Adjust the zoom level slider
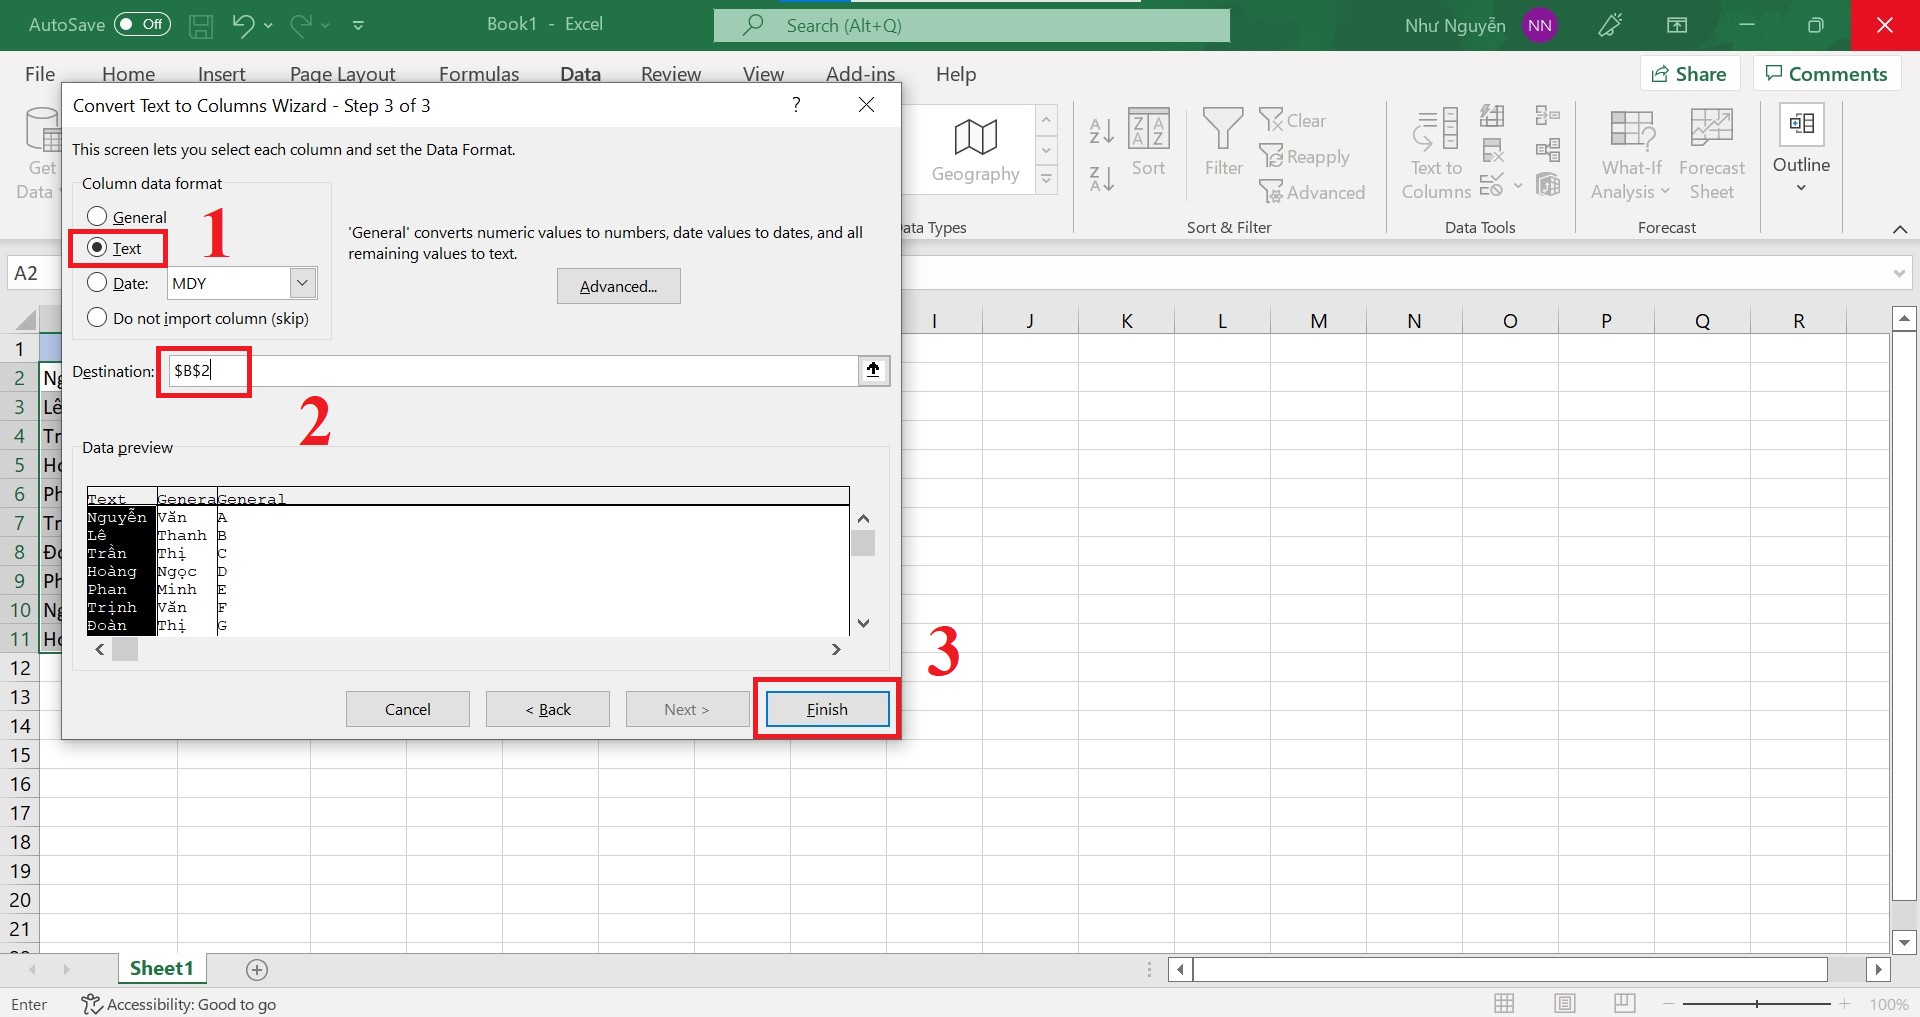The height and width of the screenshot is (1017, 1920). click(1757, 1003)
